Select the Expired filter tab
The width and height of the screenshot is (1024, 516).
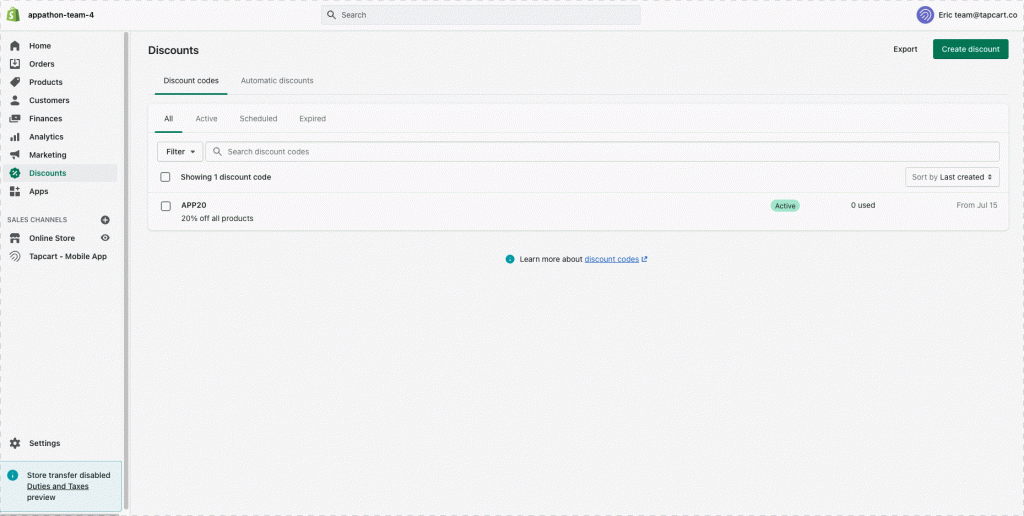point(312,119)
